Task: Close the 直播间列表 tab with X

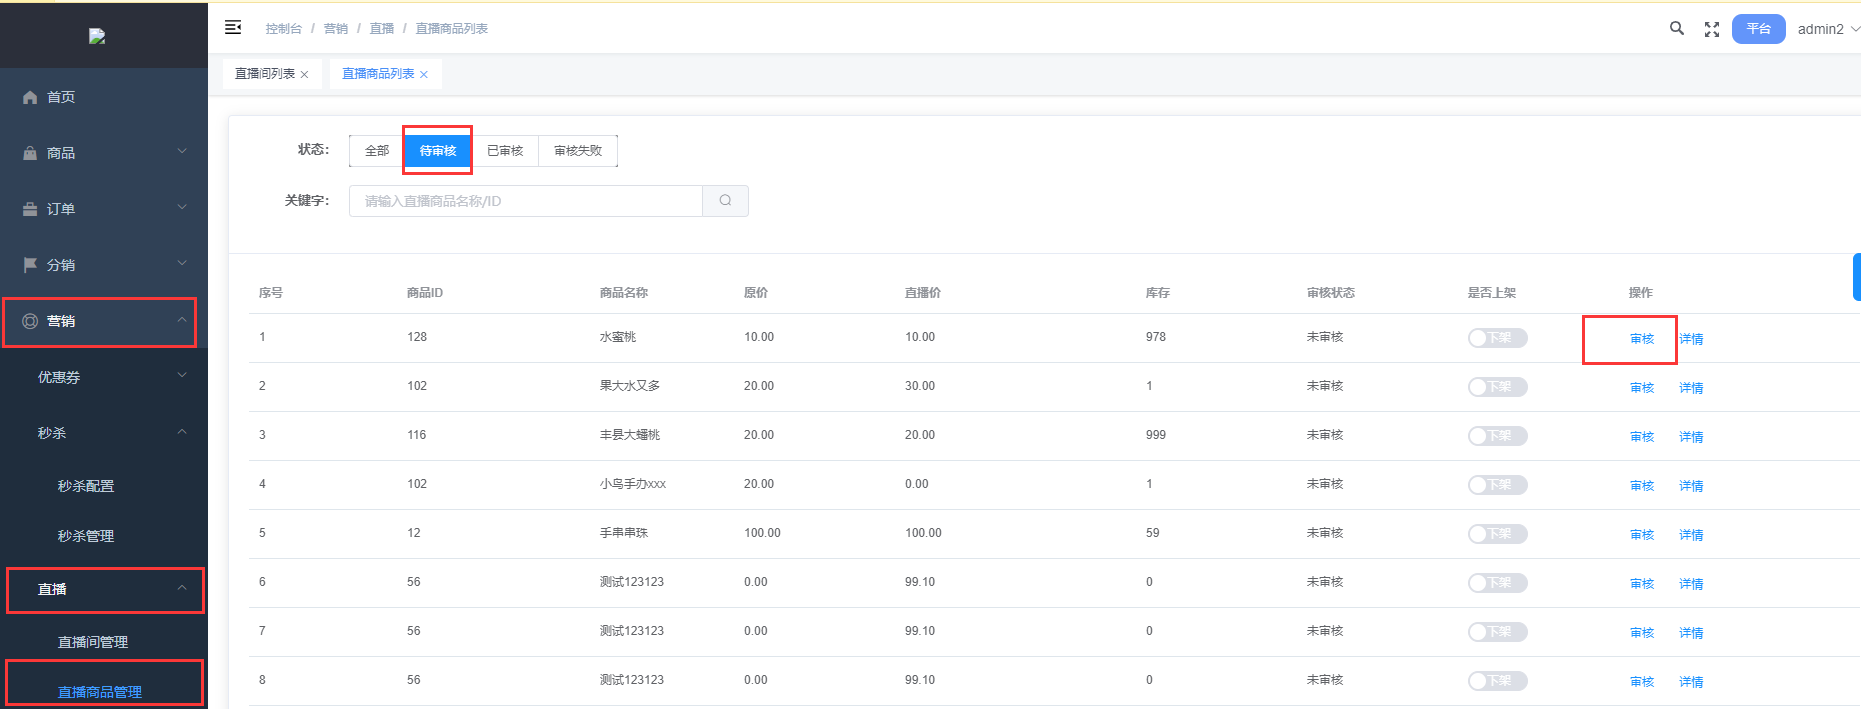Action: (304, 75)
